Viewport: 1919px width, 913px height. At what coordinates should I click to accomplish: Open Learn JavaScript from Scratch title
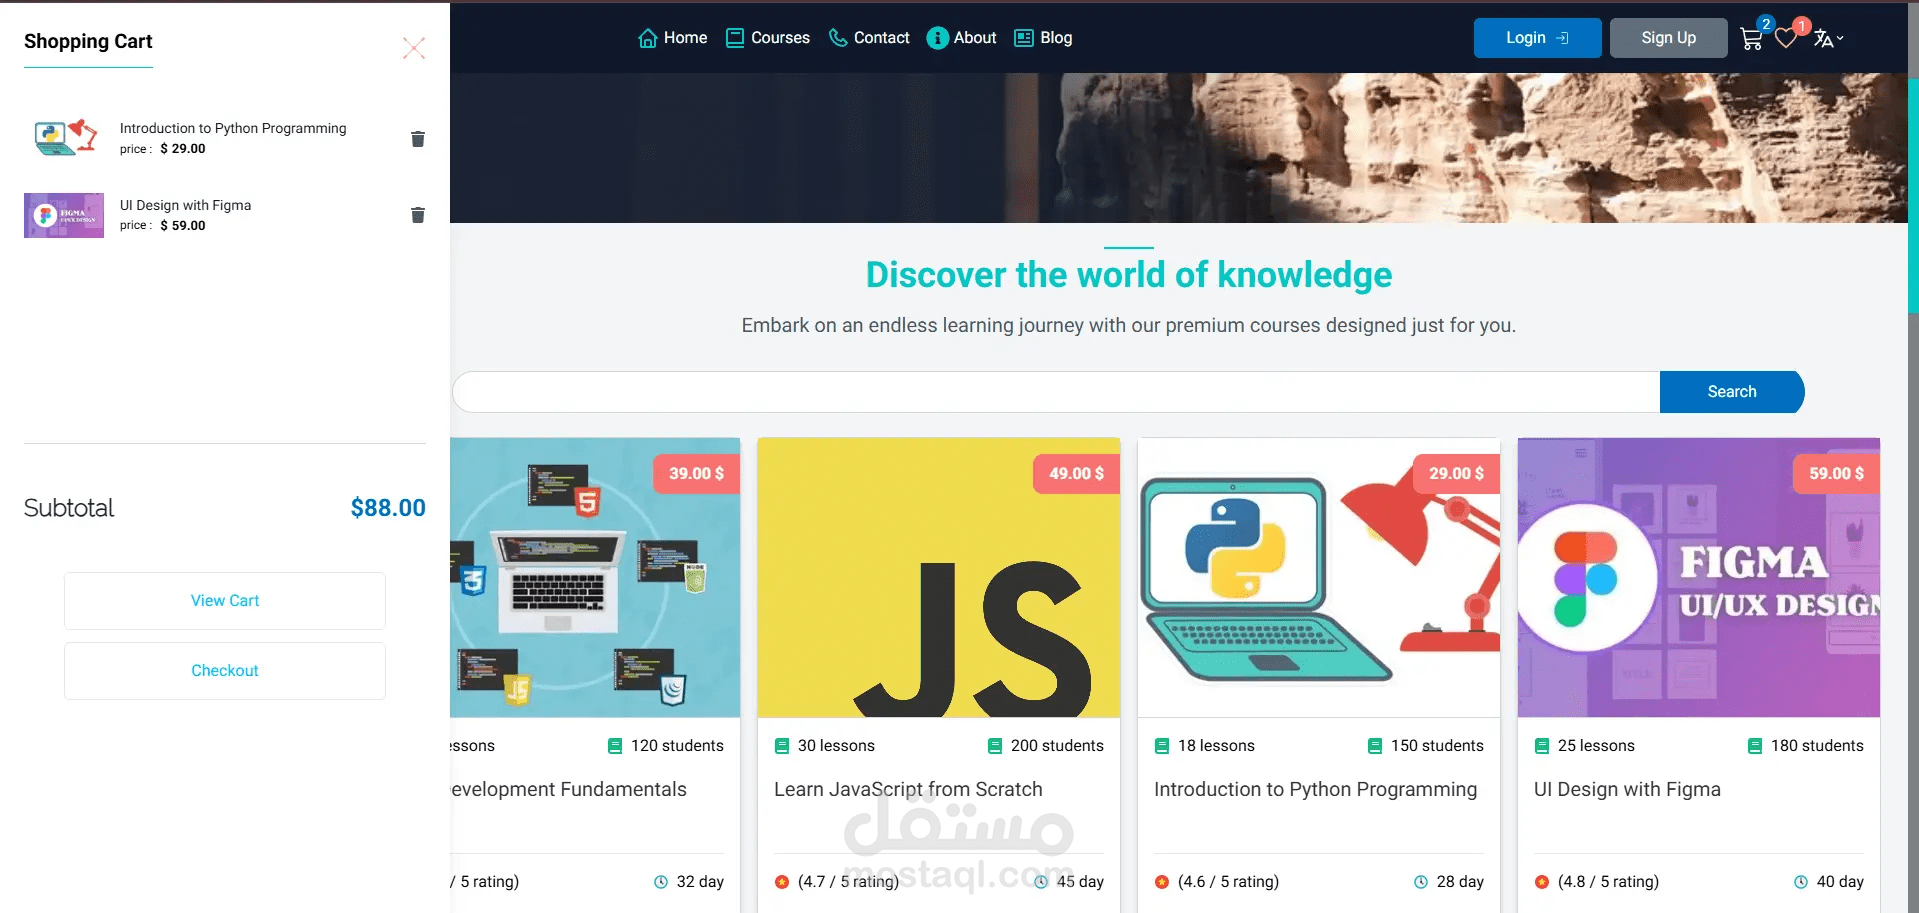(908, 790)
